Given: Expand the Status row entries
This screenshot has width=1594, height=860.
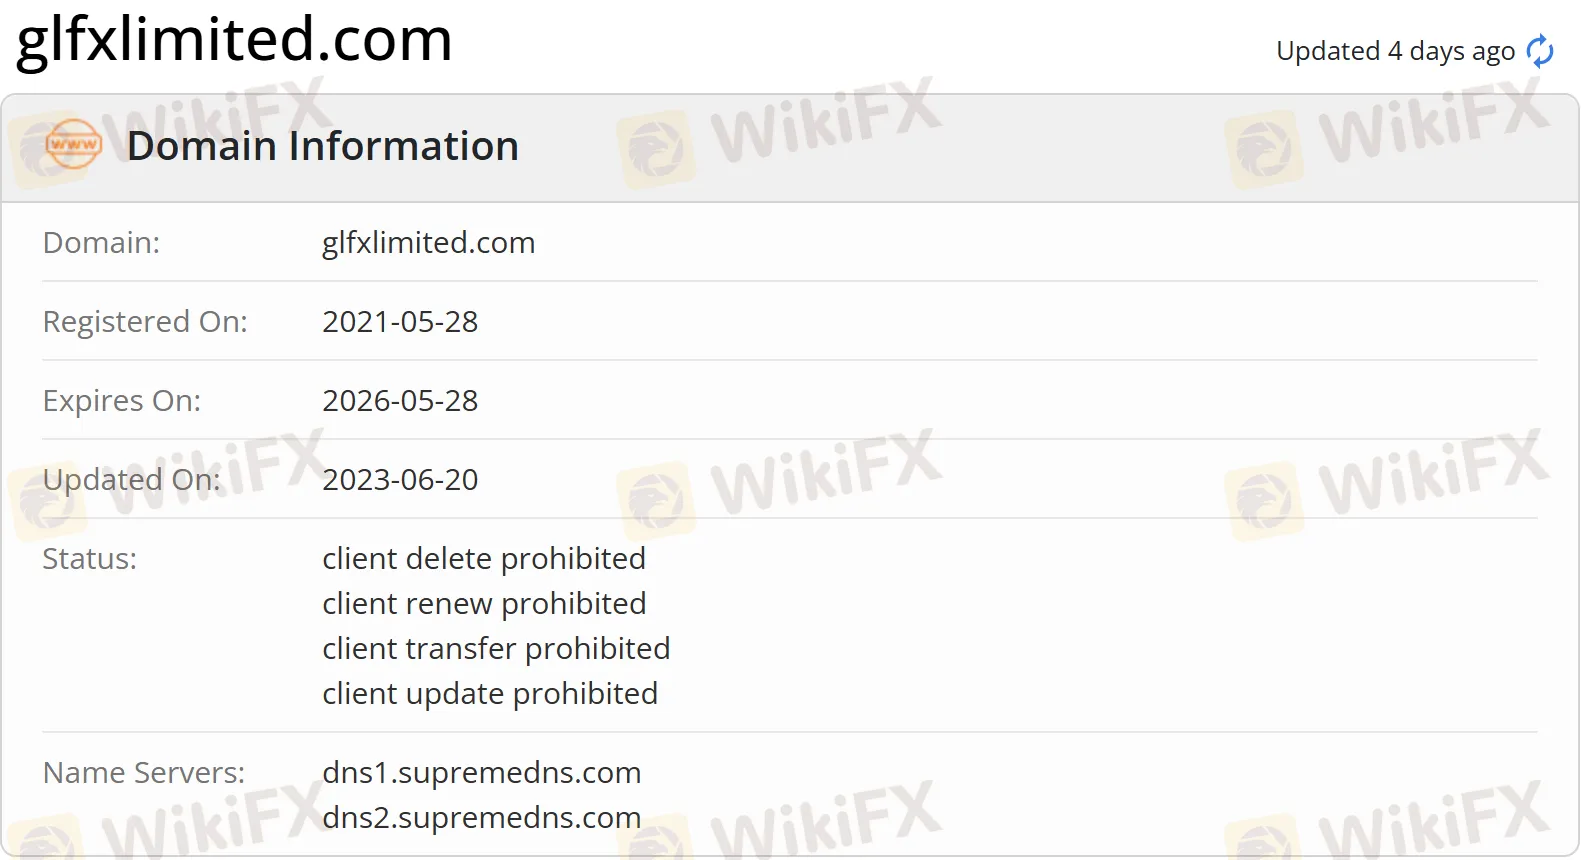Looking at the screenshot, I should pyautogui.click(x=89, y=558).
